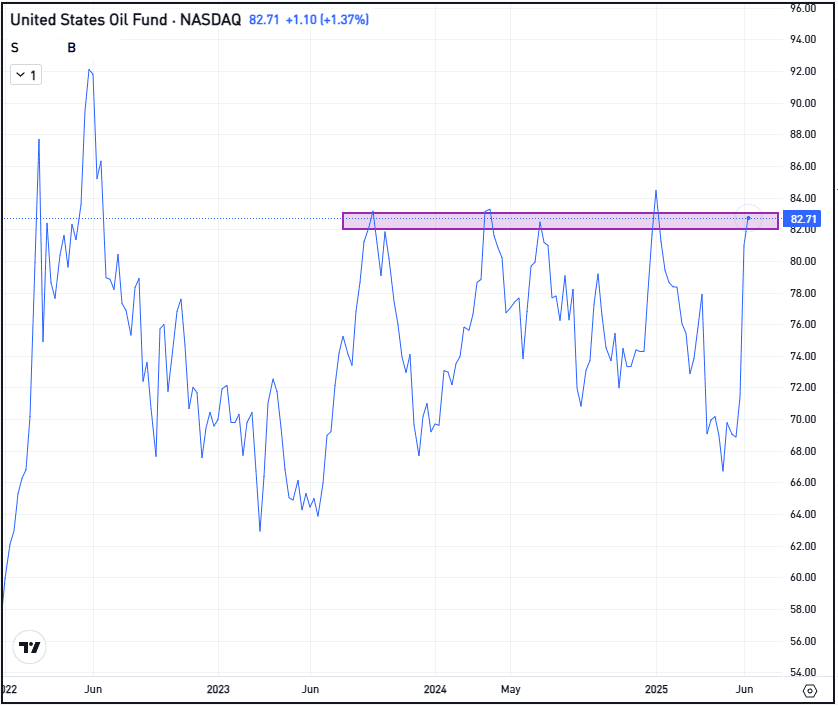This screenshot has height=707, width=838.
Task: Click the last price dot on chart
Action: 748,218
